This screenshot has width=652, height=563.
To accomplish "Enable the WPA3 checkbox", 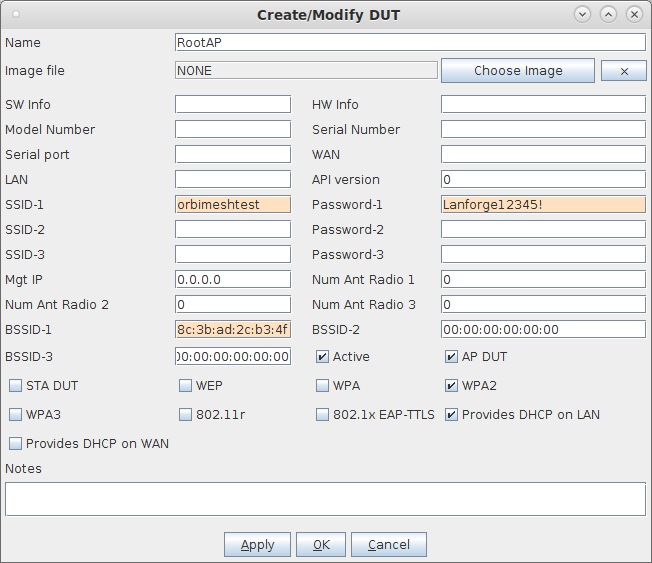I will (16, 415).
